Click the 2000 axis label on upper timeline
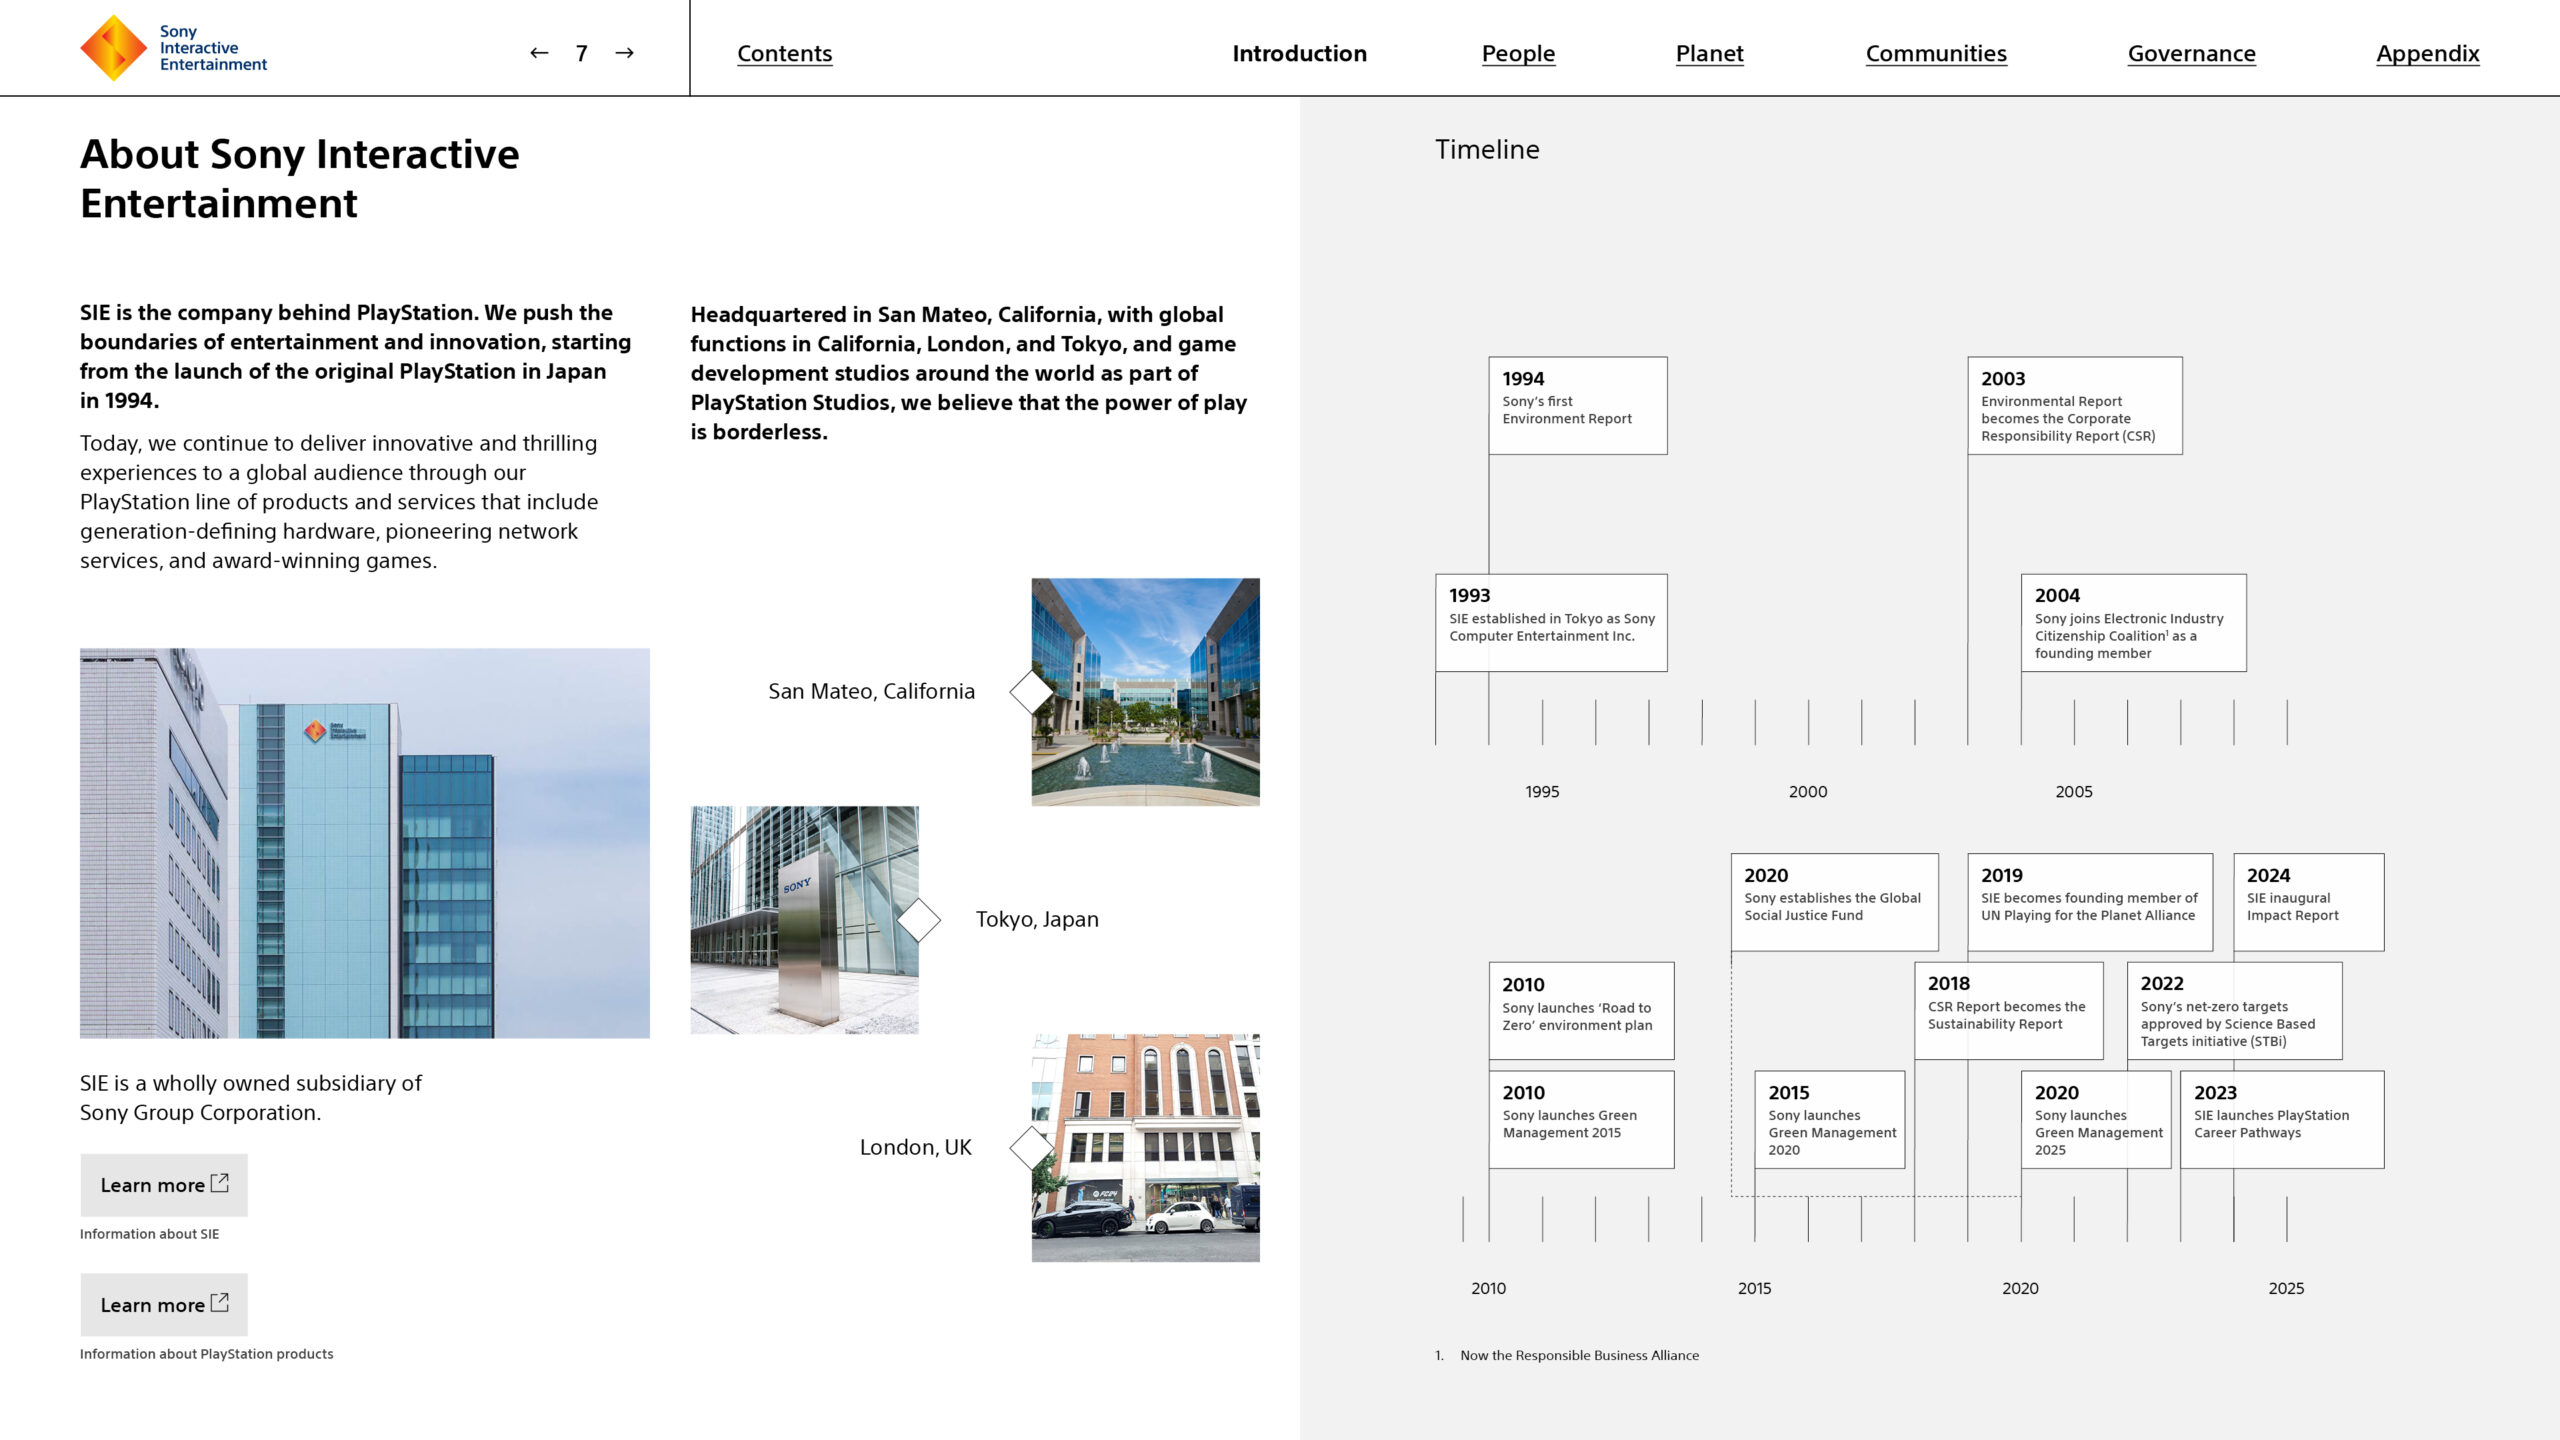The height and width of the screenshot is (1440, 2560). [1808, 792]
